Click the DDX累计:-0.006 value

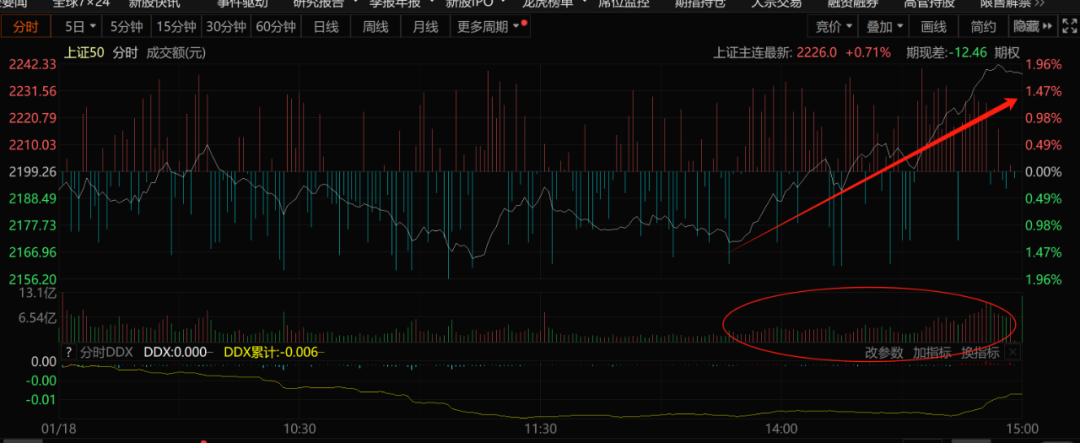pos(271,351)
